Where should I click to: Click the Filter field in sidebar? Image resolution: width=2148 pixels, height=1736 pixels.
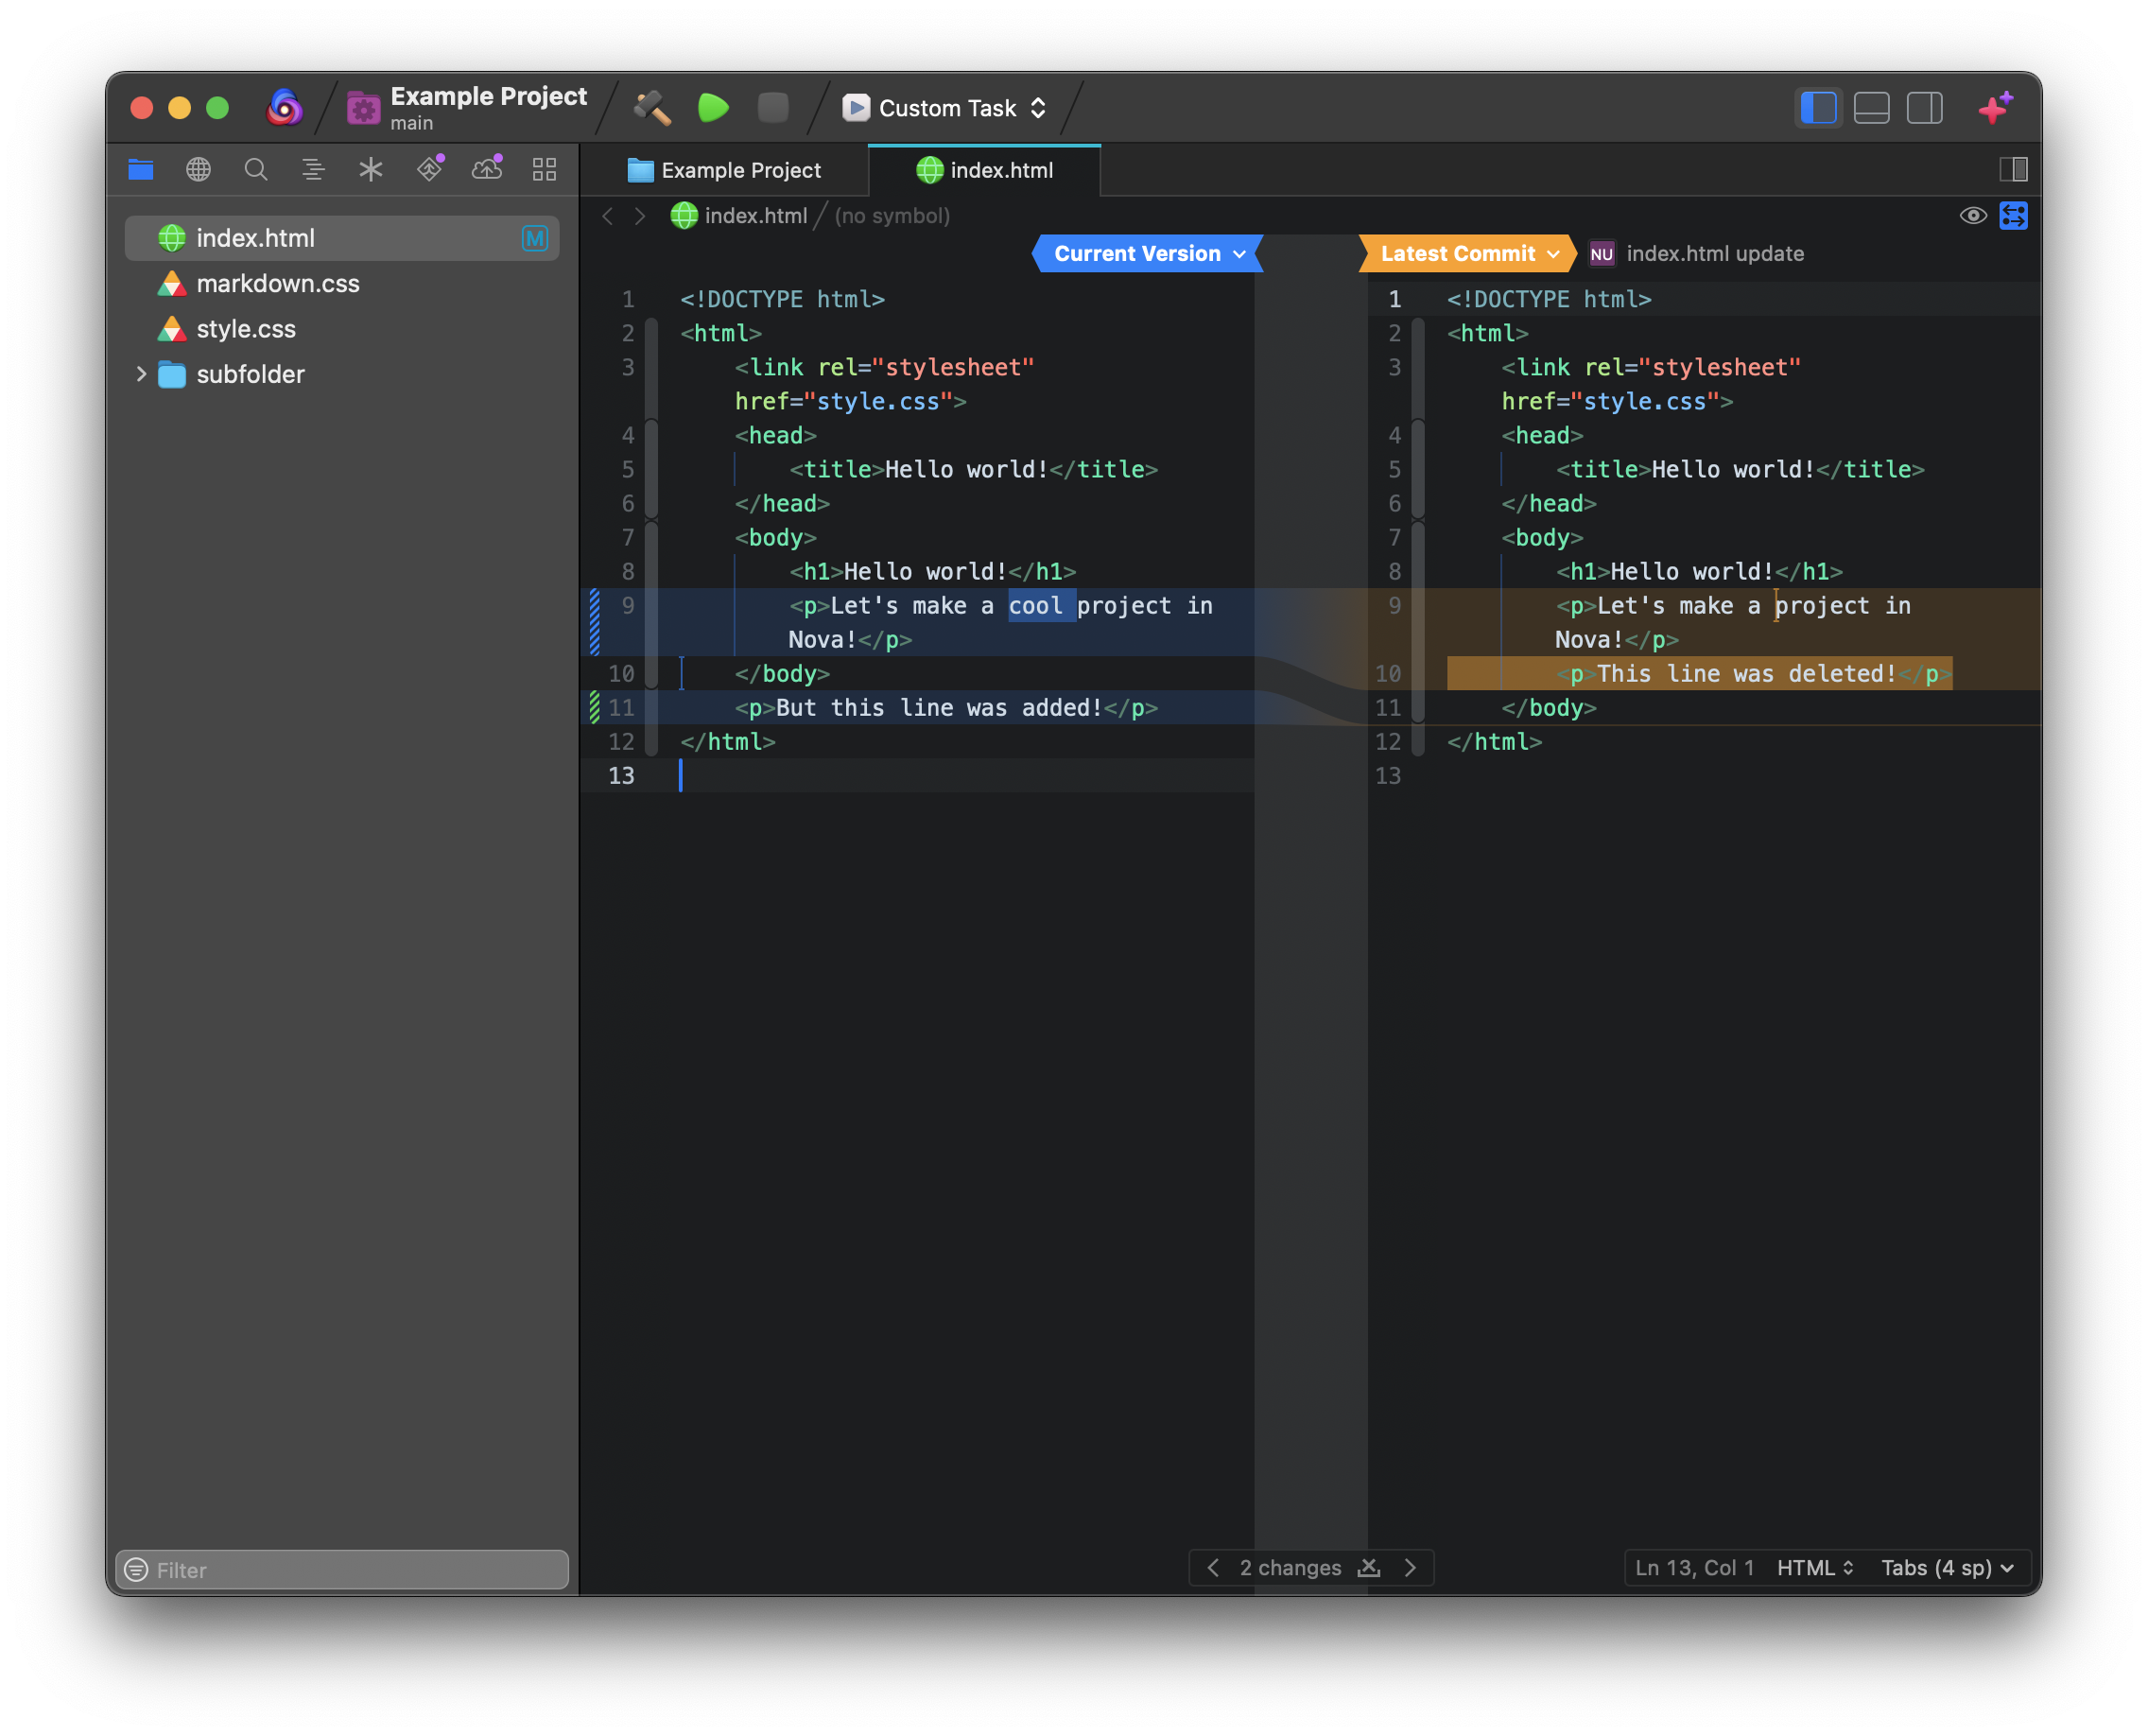[x=342, y=1570]
